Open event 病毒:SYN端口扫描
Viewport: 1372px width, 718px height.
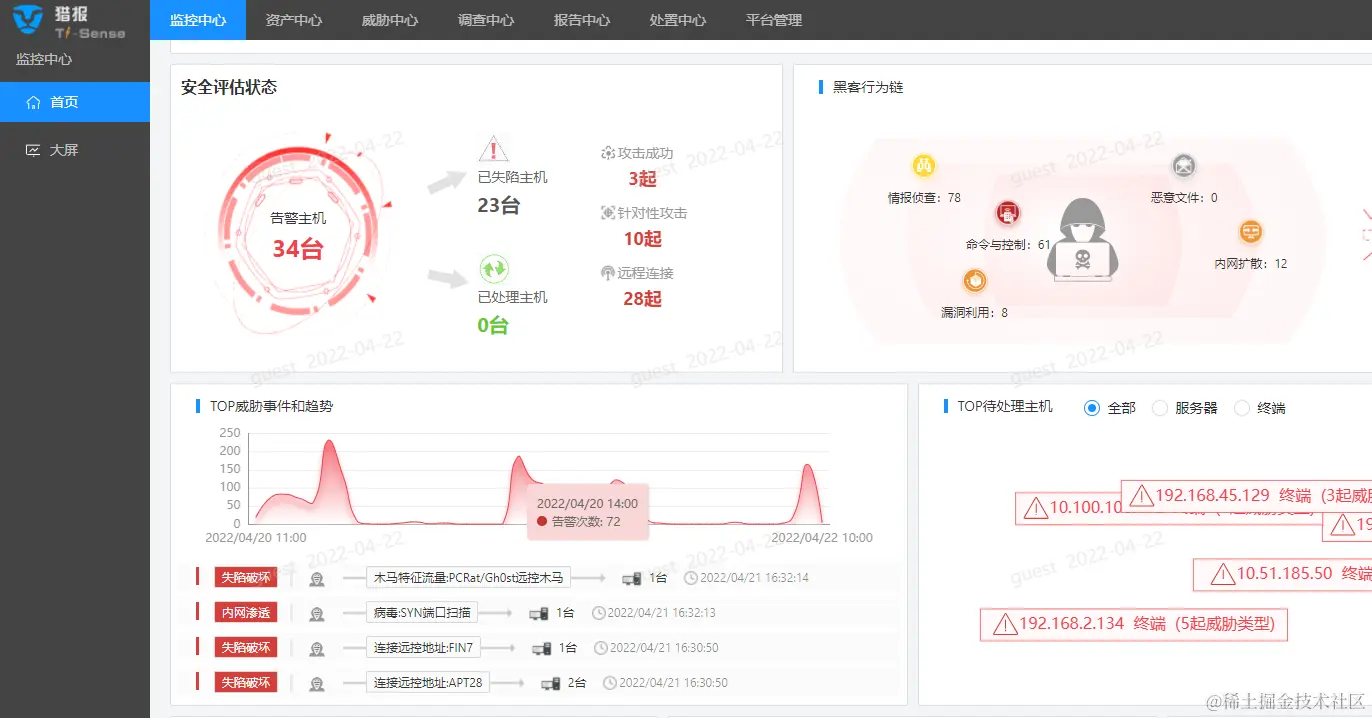tap(422, 612)
